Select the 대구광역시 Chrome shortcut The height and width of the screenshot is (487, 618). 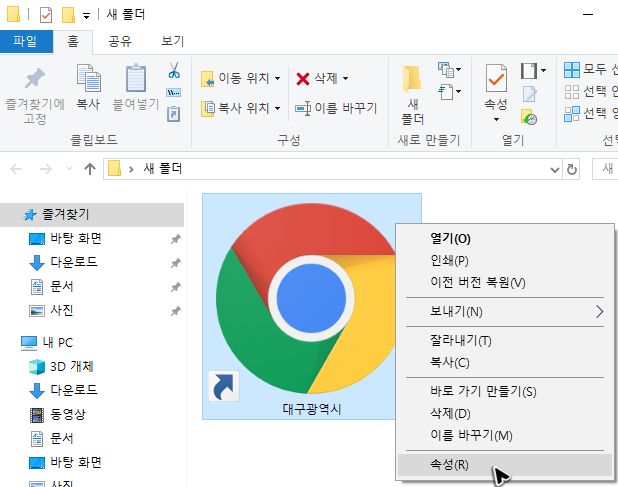[311, 306]
